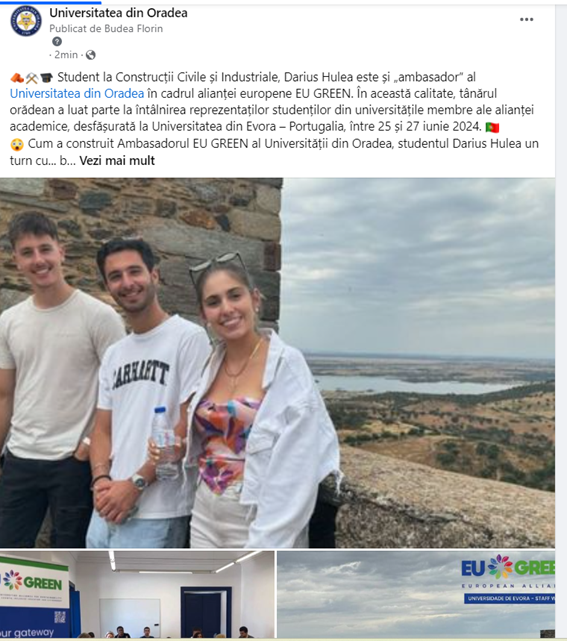Click the graduation cap emoji
Viewport: 567px width, 641px height.
pyautogui.click(x=46, y=77)
